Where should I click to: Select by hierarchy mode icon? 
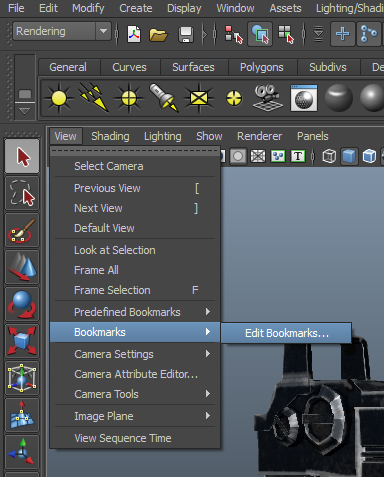tap(234, 34)
